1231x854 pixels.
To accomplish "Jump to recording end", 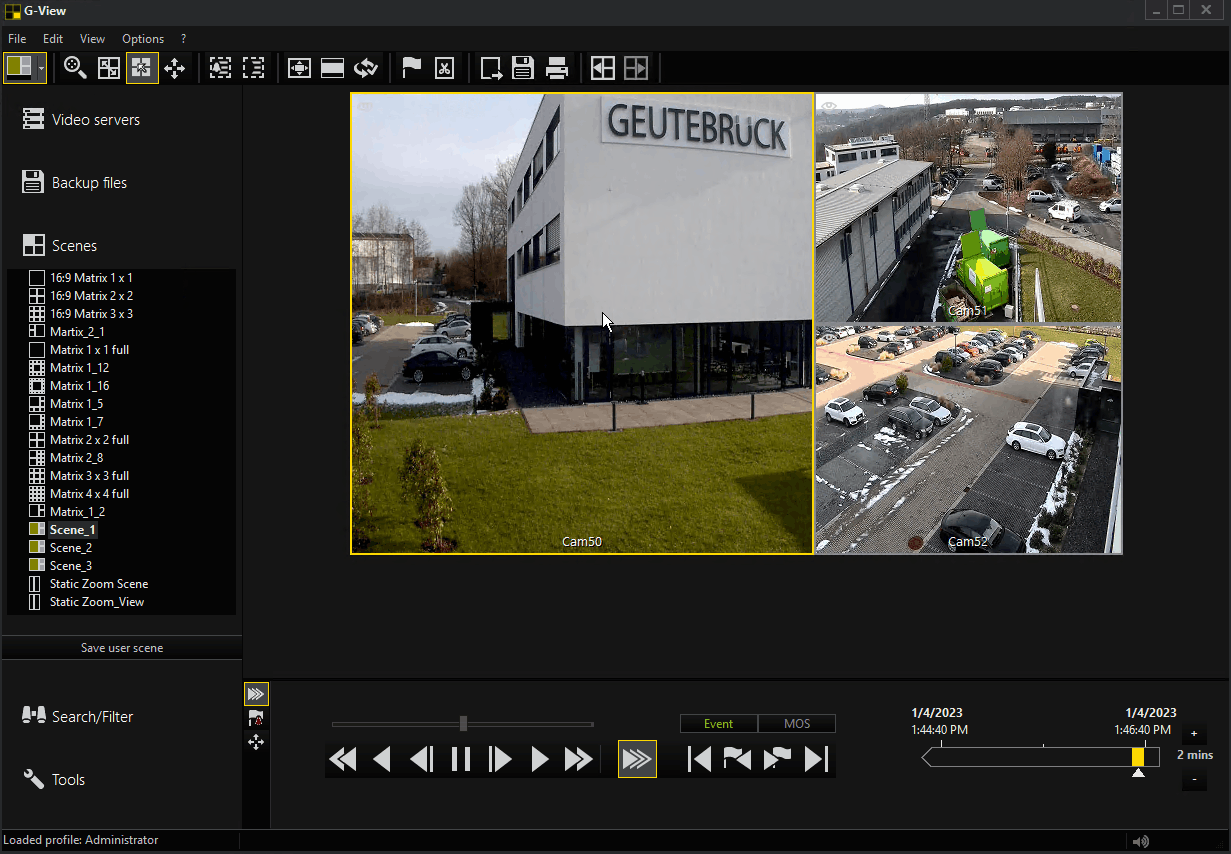I will point(816,760).
